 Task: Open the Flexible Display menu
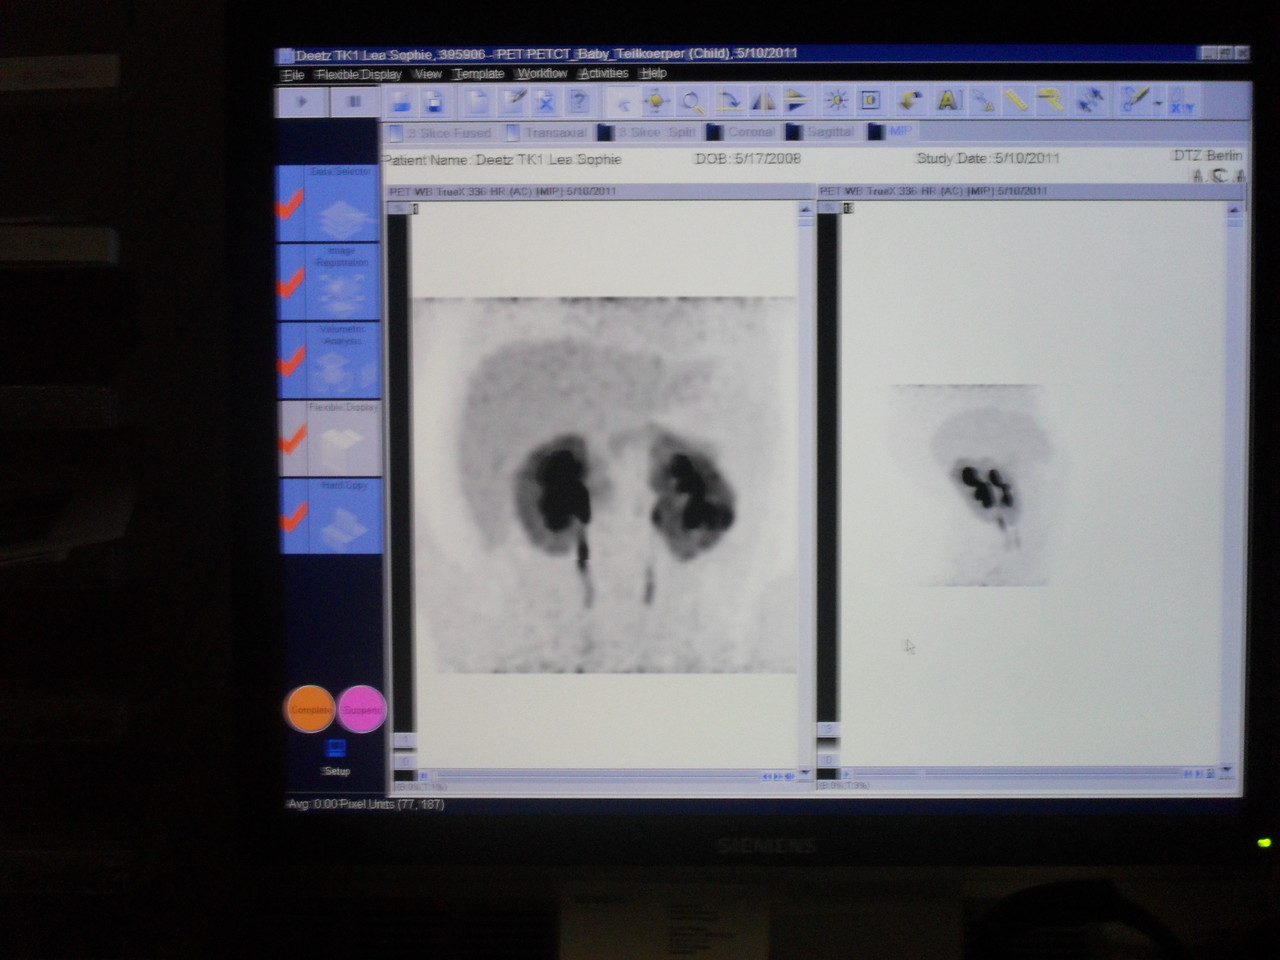(359, 75)
